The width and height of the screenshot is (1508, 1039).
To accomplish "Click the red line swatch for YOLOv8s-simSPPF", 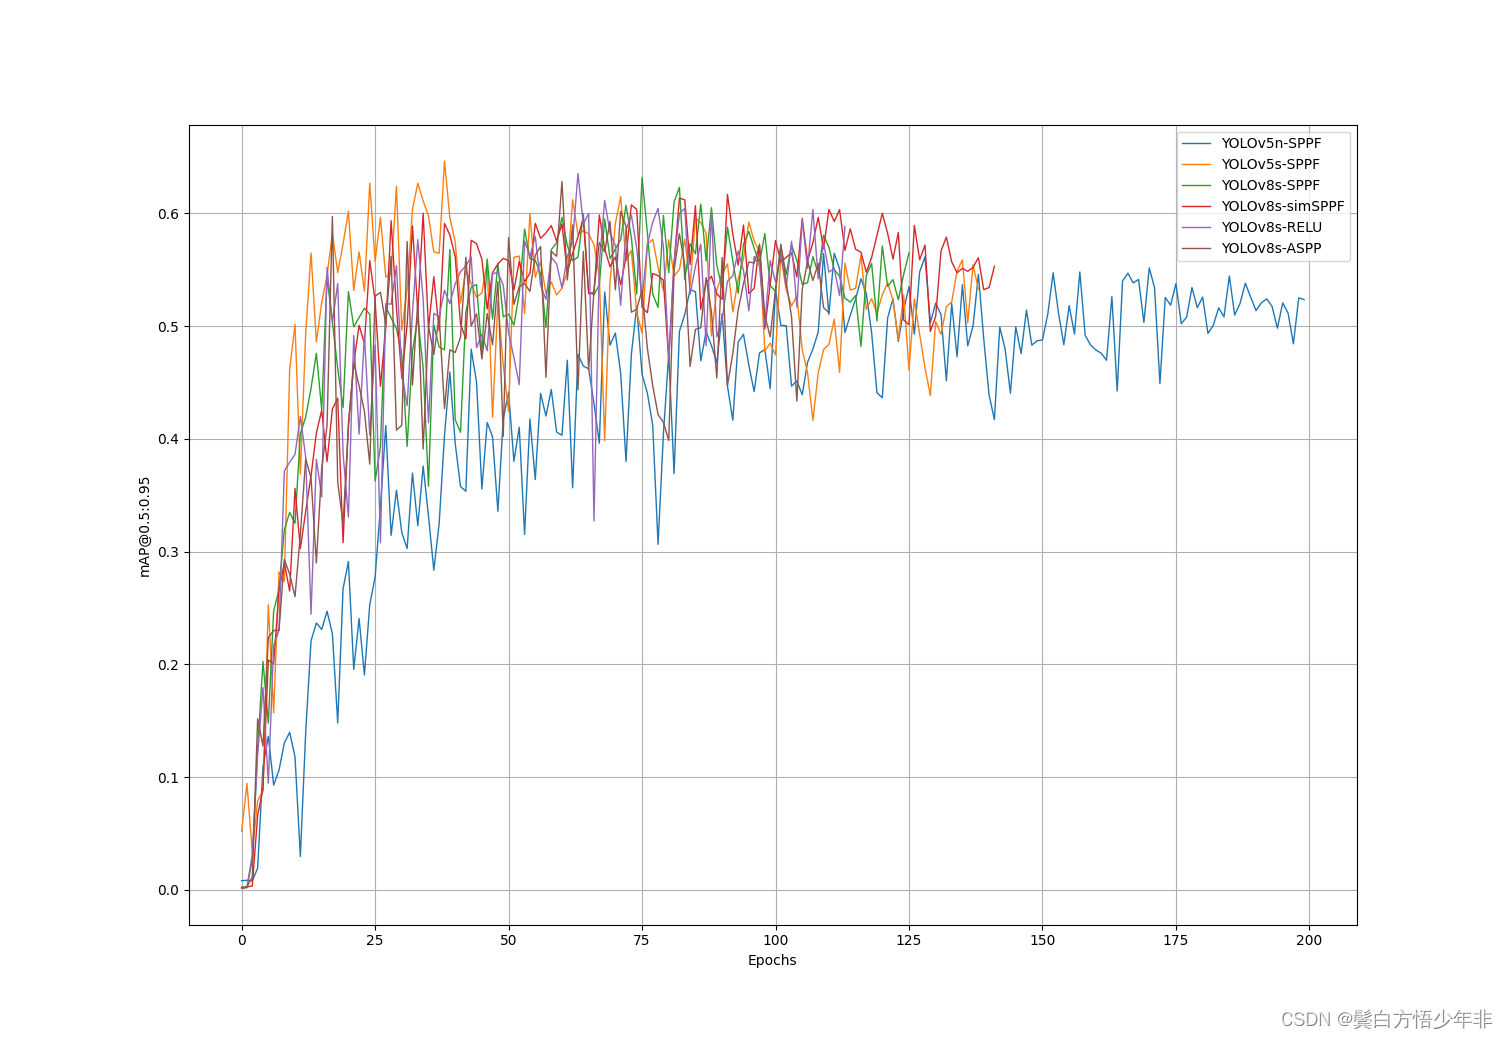I will point(1197,206).
